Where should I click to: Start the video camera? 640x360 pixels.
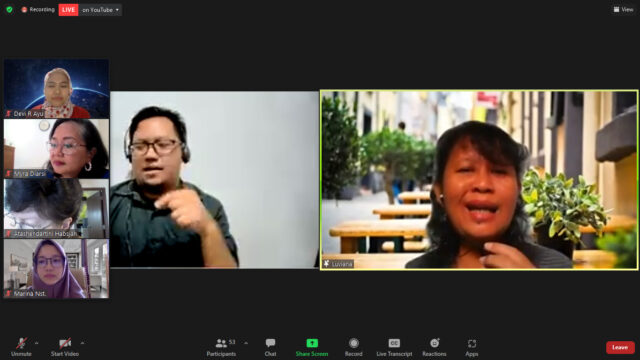(x=65, y=347)
